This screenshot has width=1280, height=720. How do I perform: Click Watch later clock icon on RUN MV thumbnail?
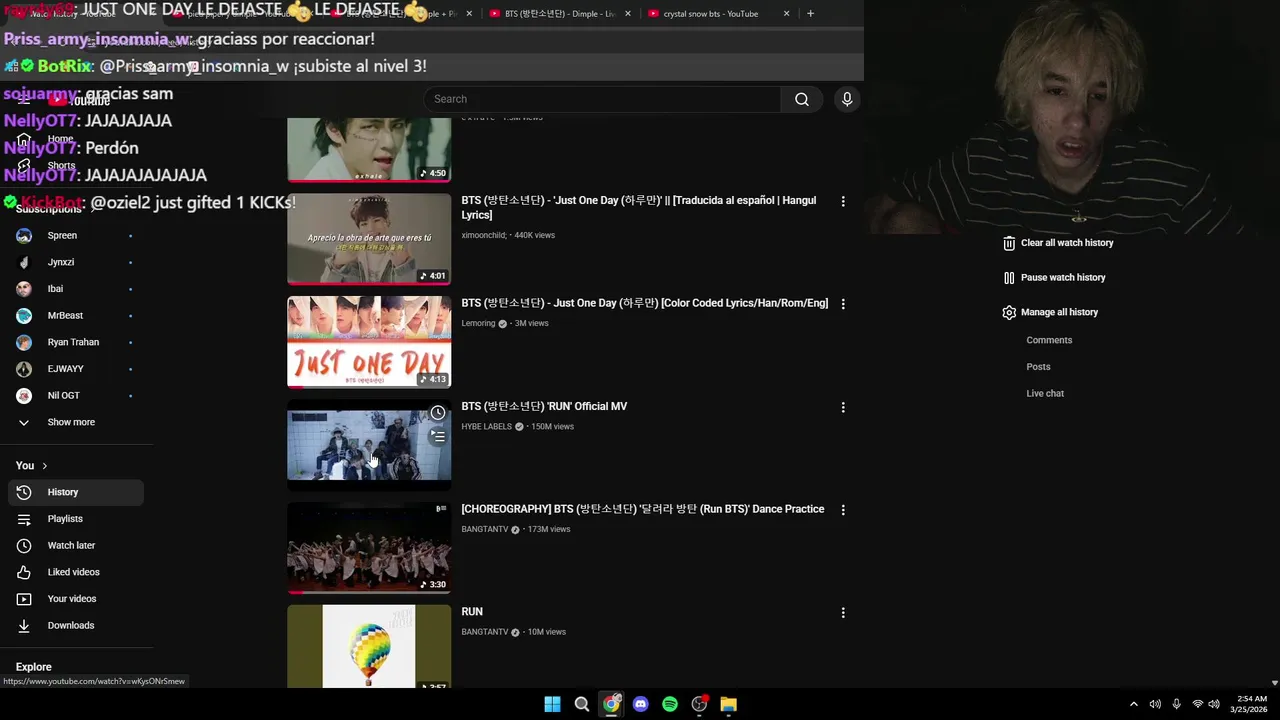(438, 413)
